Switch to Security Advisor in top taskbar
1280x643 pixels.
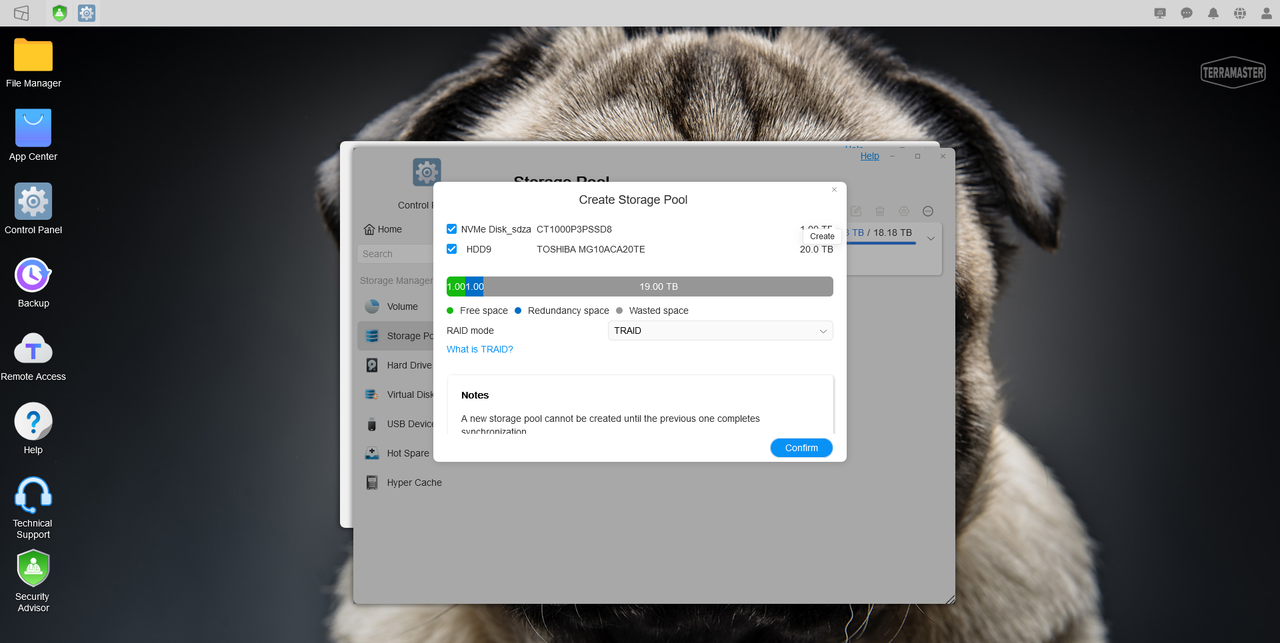coord(60,13)
